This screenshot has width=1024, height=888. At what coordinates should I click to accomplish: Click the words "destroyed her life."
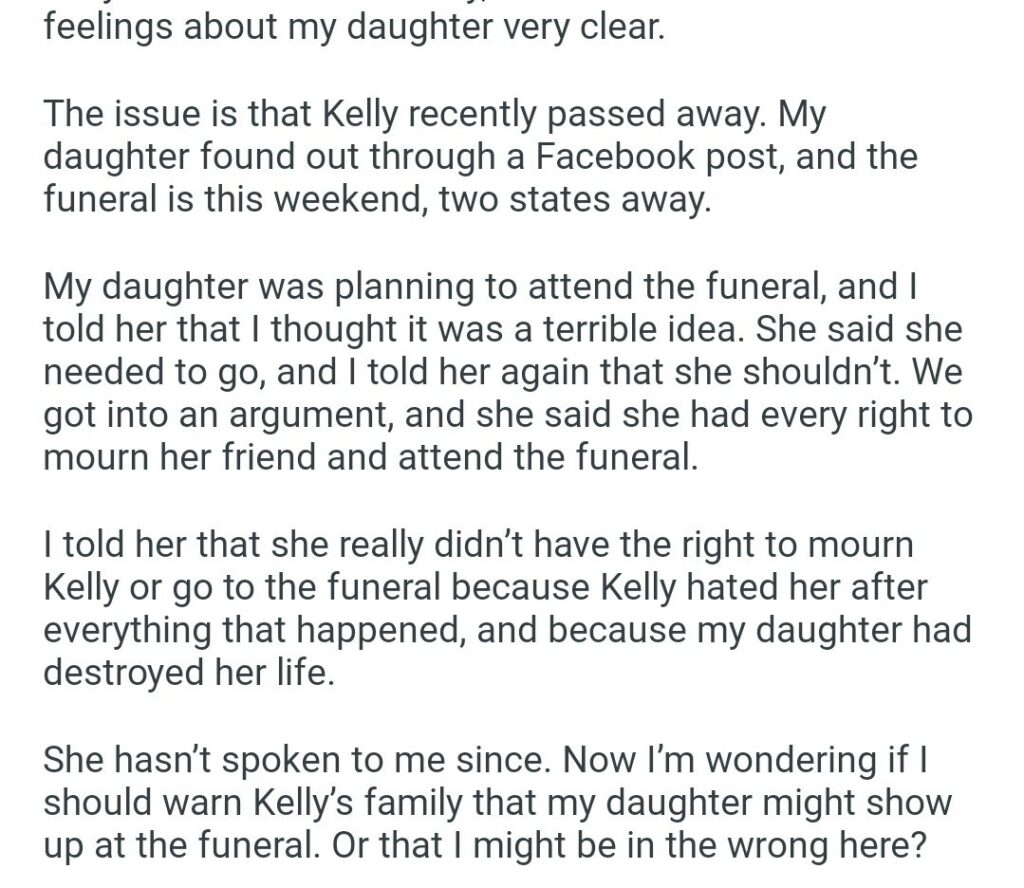coord(189,673)
